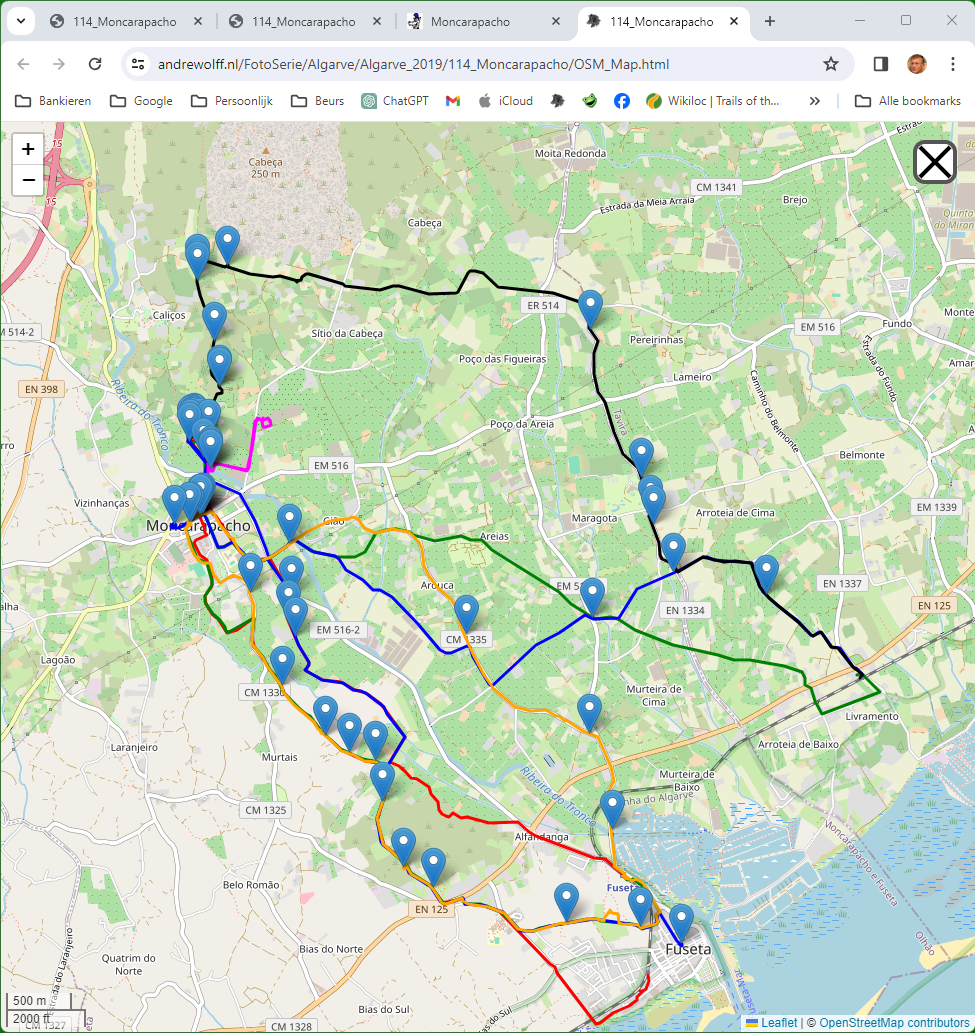This screenshot has width=975, height=1033.
Task: Toggle the side panel in Chrome
Action: coord(880,63)
